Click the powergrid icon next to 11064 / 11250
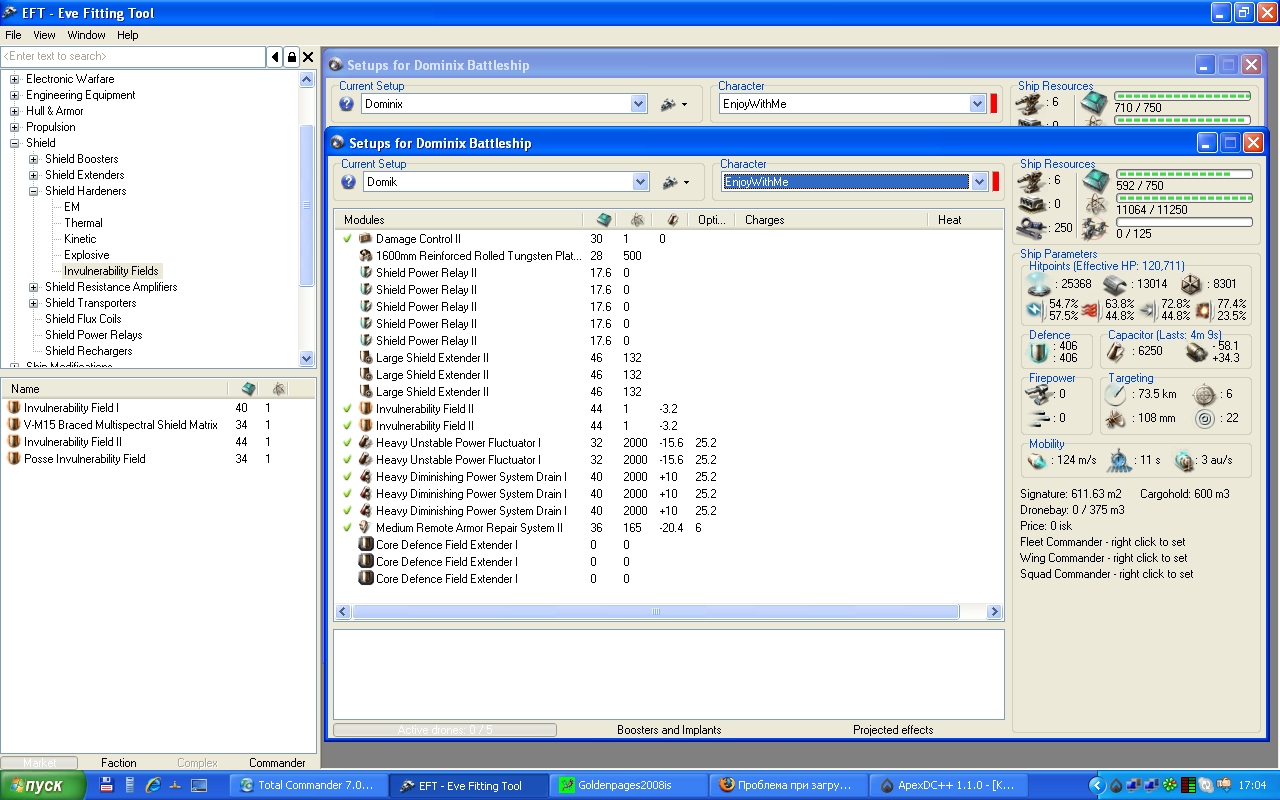 click(x=1095, y=206)
